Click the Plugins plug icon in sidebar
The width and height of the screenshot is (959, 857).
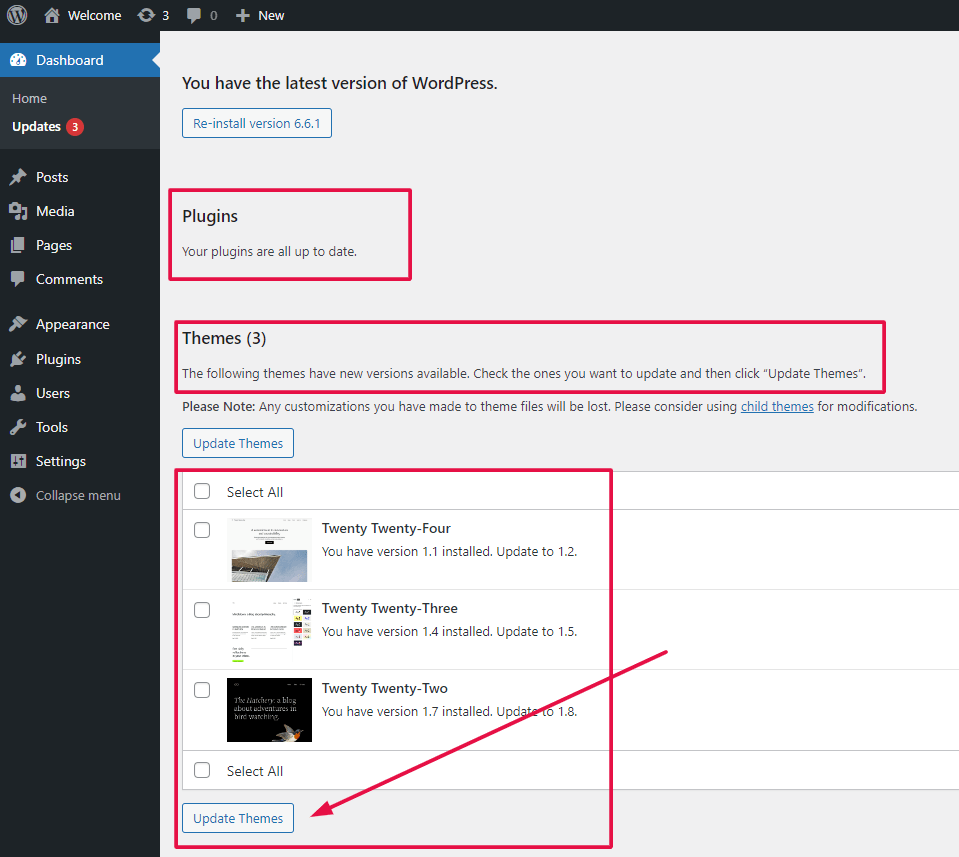pos(18,359)
